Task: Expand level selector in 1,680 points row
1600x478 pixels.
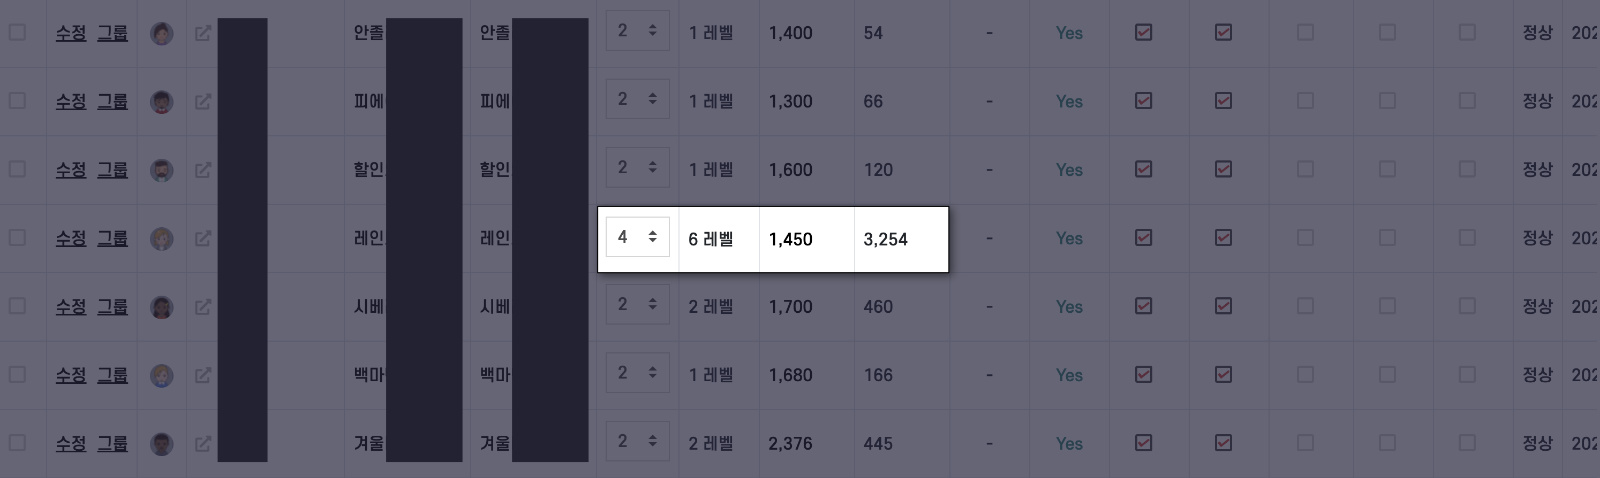Action: (638, 373)
